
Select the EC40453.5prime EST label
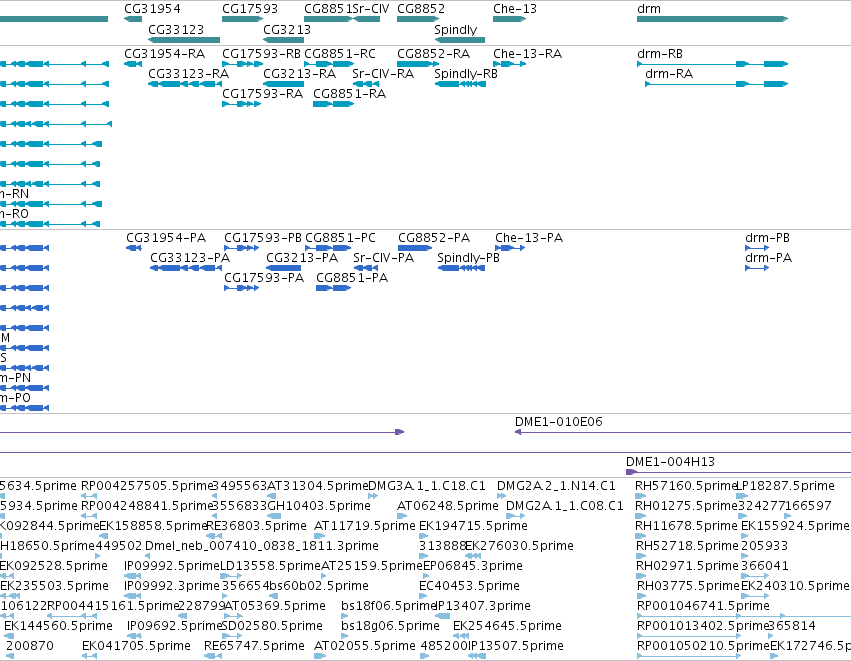[469, 586]
